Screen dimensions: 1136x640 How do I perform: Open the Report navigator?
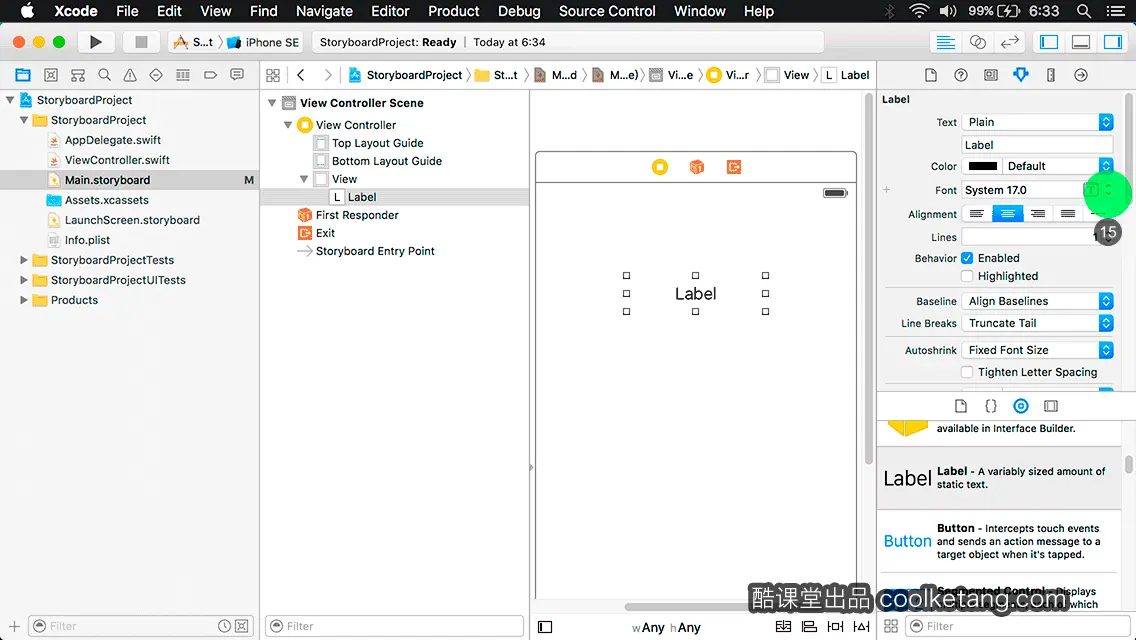(x=237, y=75)
